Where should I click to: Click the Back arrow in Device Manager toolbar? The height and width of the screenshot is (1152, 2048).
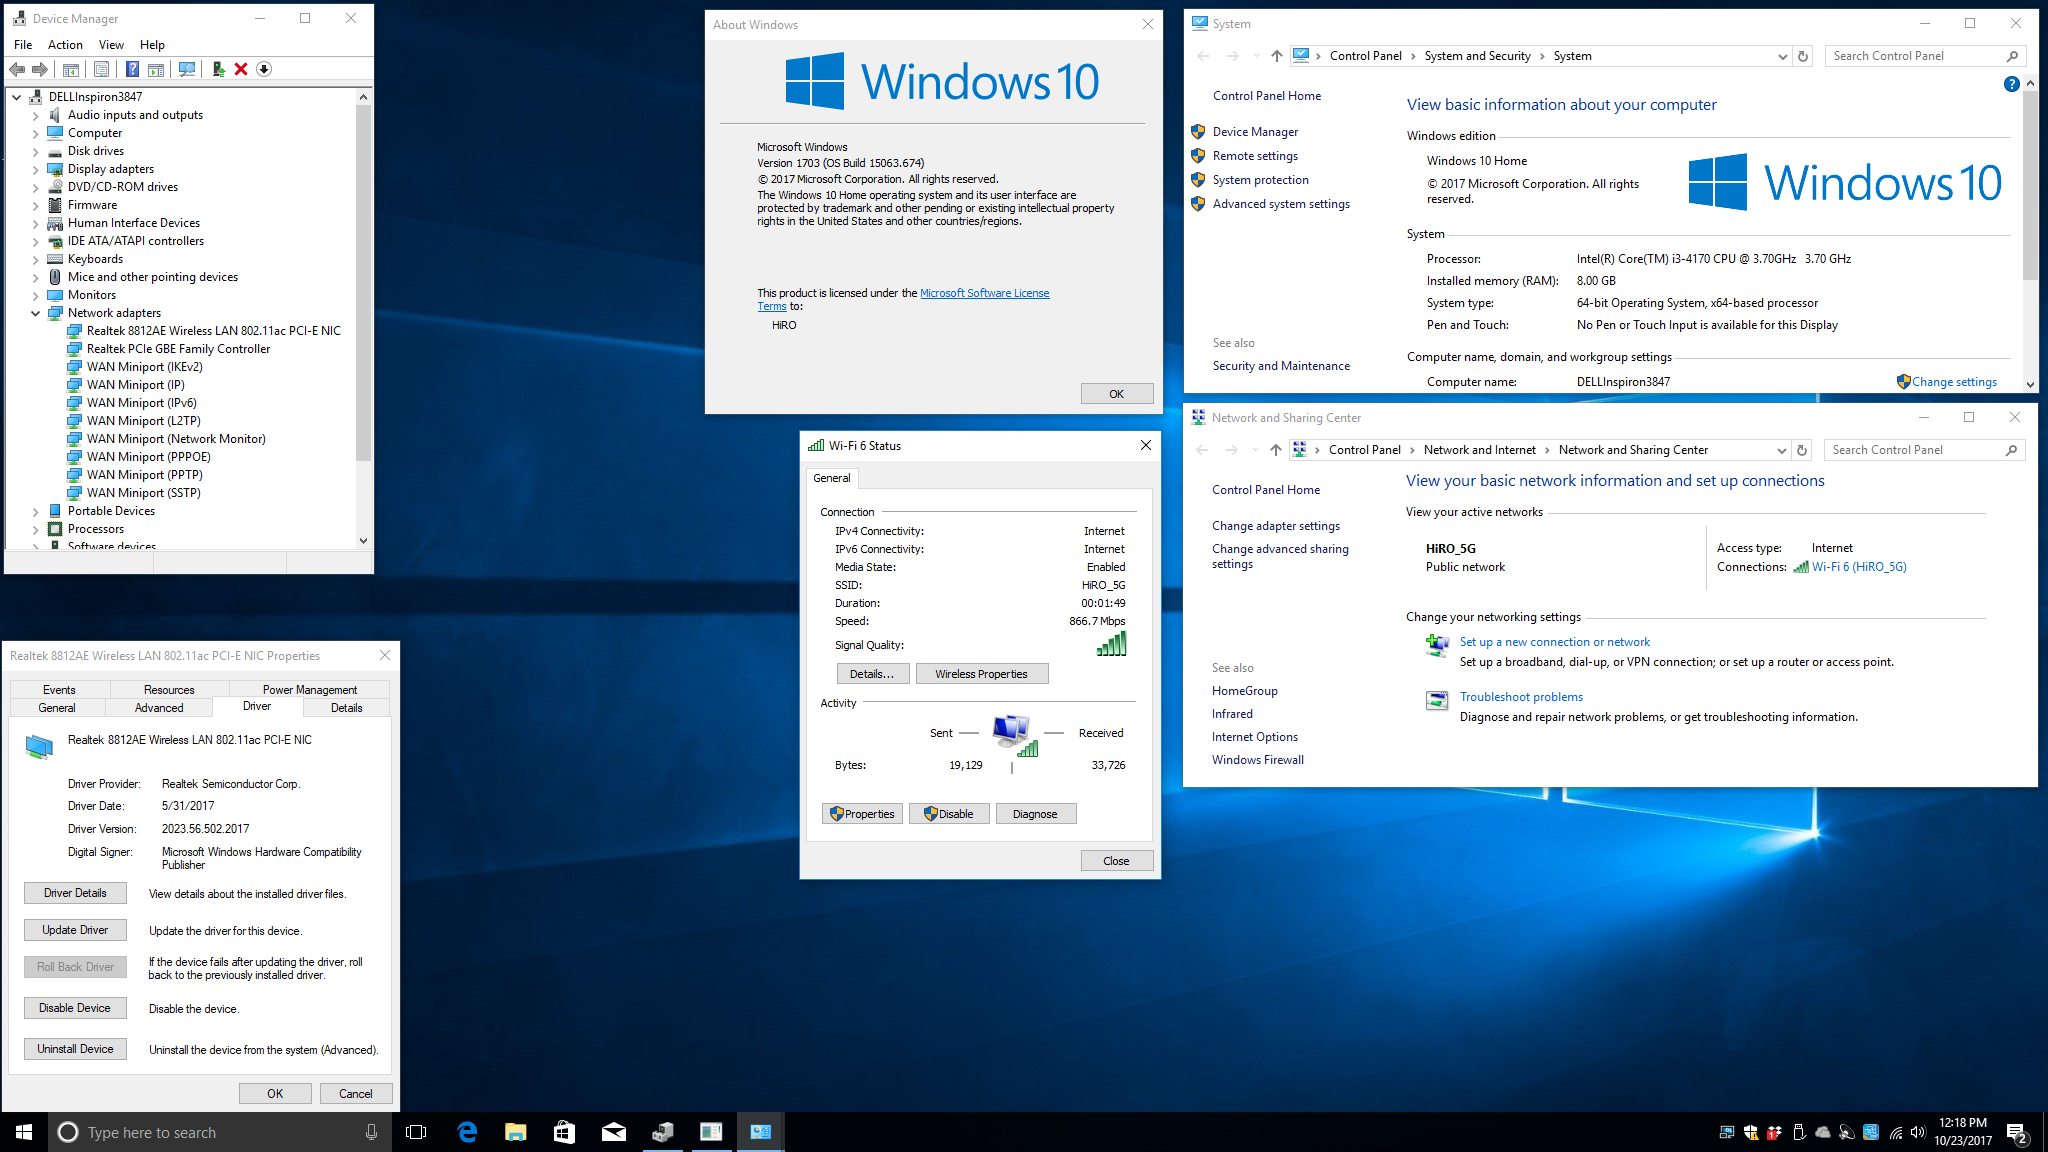point(17,69)
